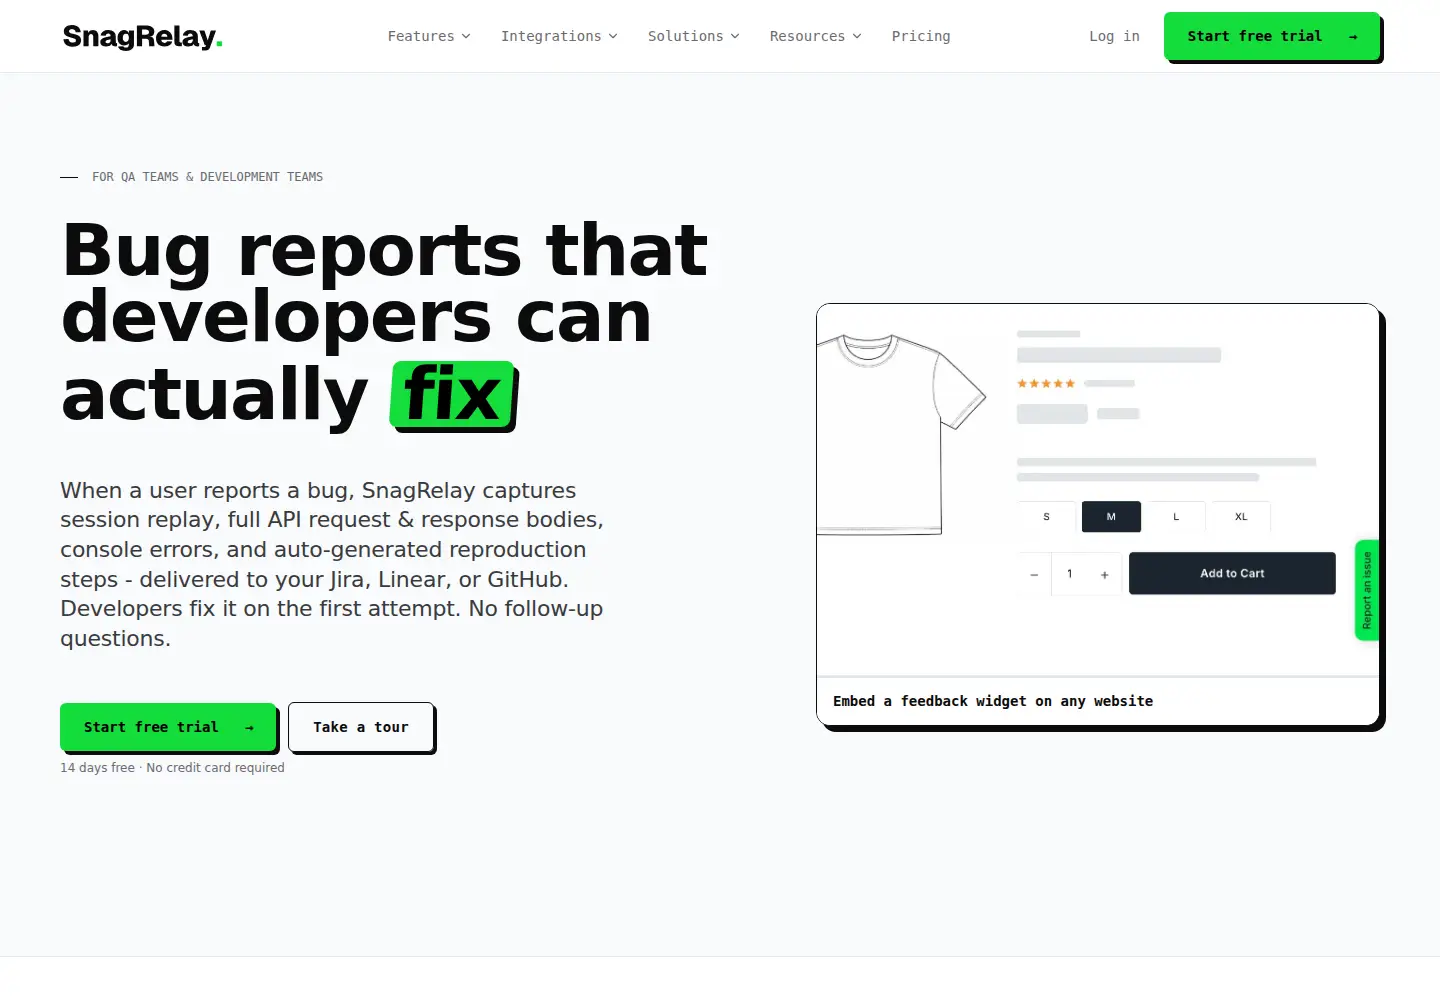Click the Add to Cart button
1440x1000 pixels.
tap(1232, 573)
